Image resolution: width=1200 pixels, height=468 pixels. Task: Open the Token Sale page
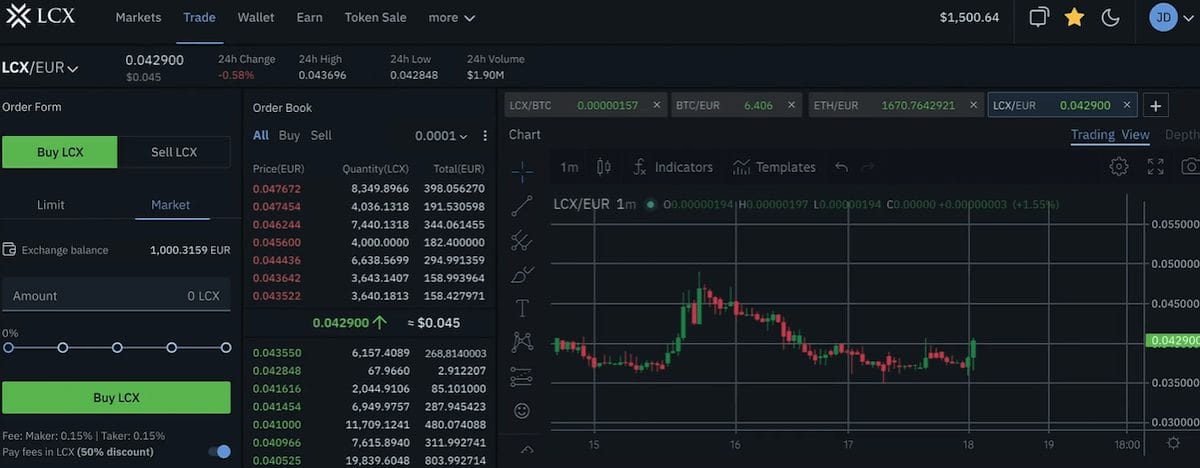point(375,17)
